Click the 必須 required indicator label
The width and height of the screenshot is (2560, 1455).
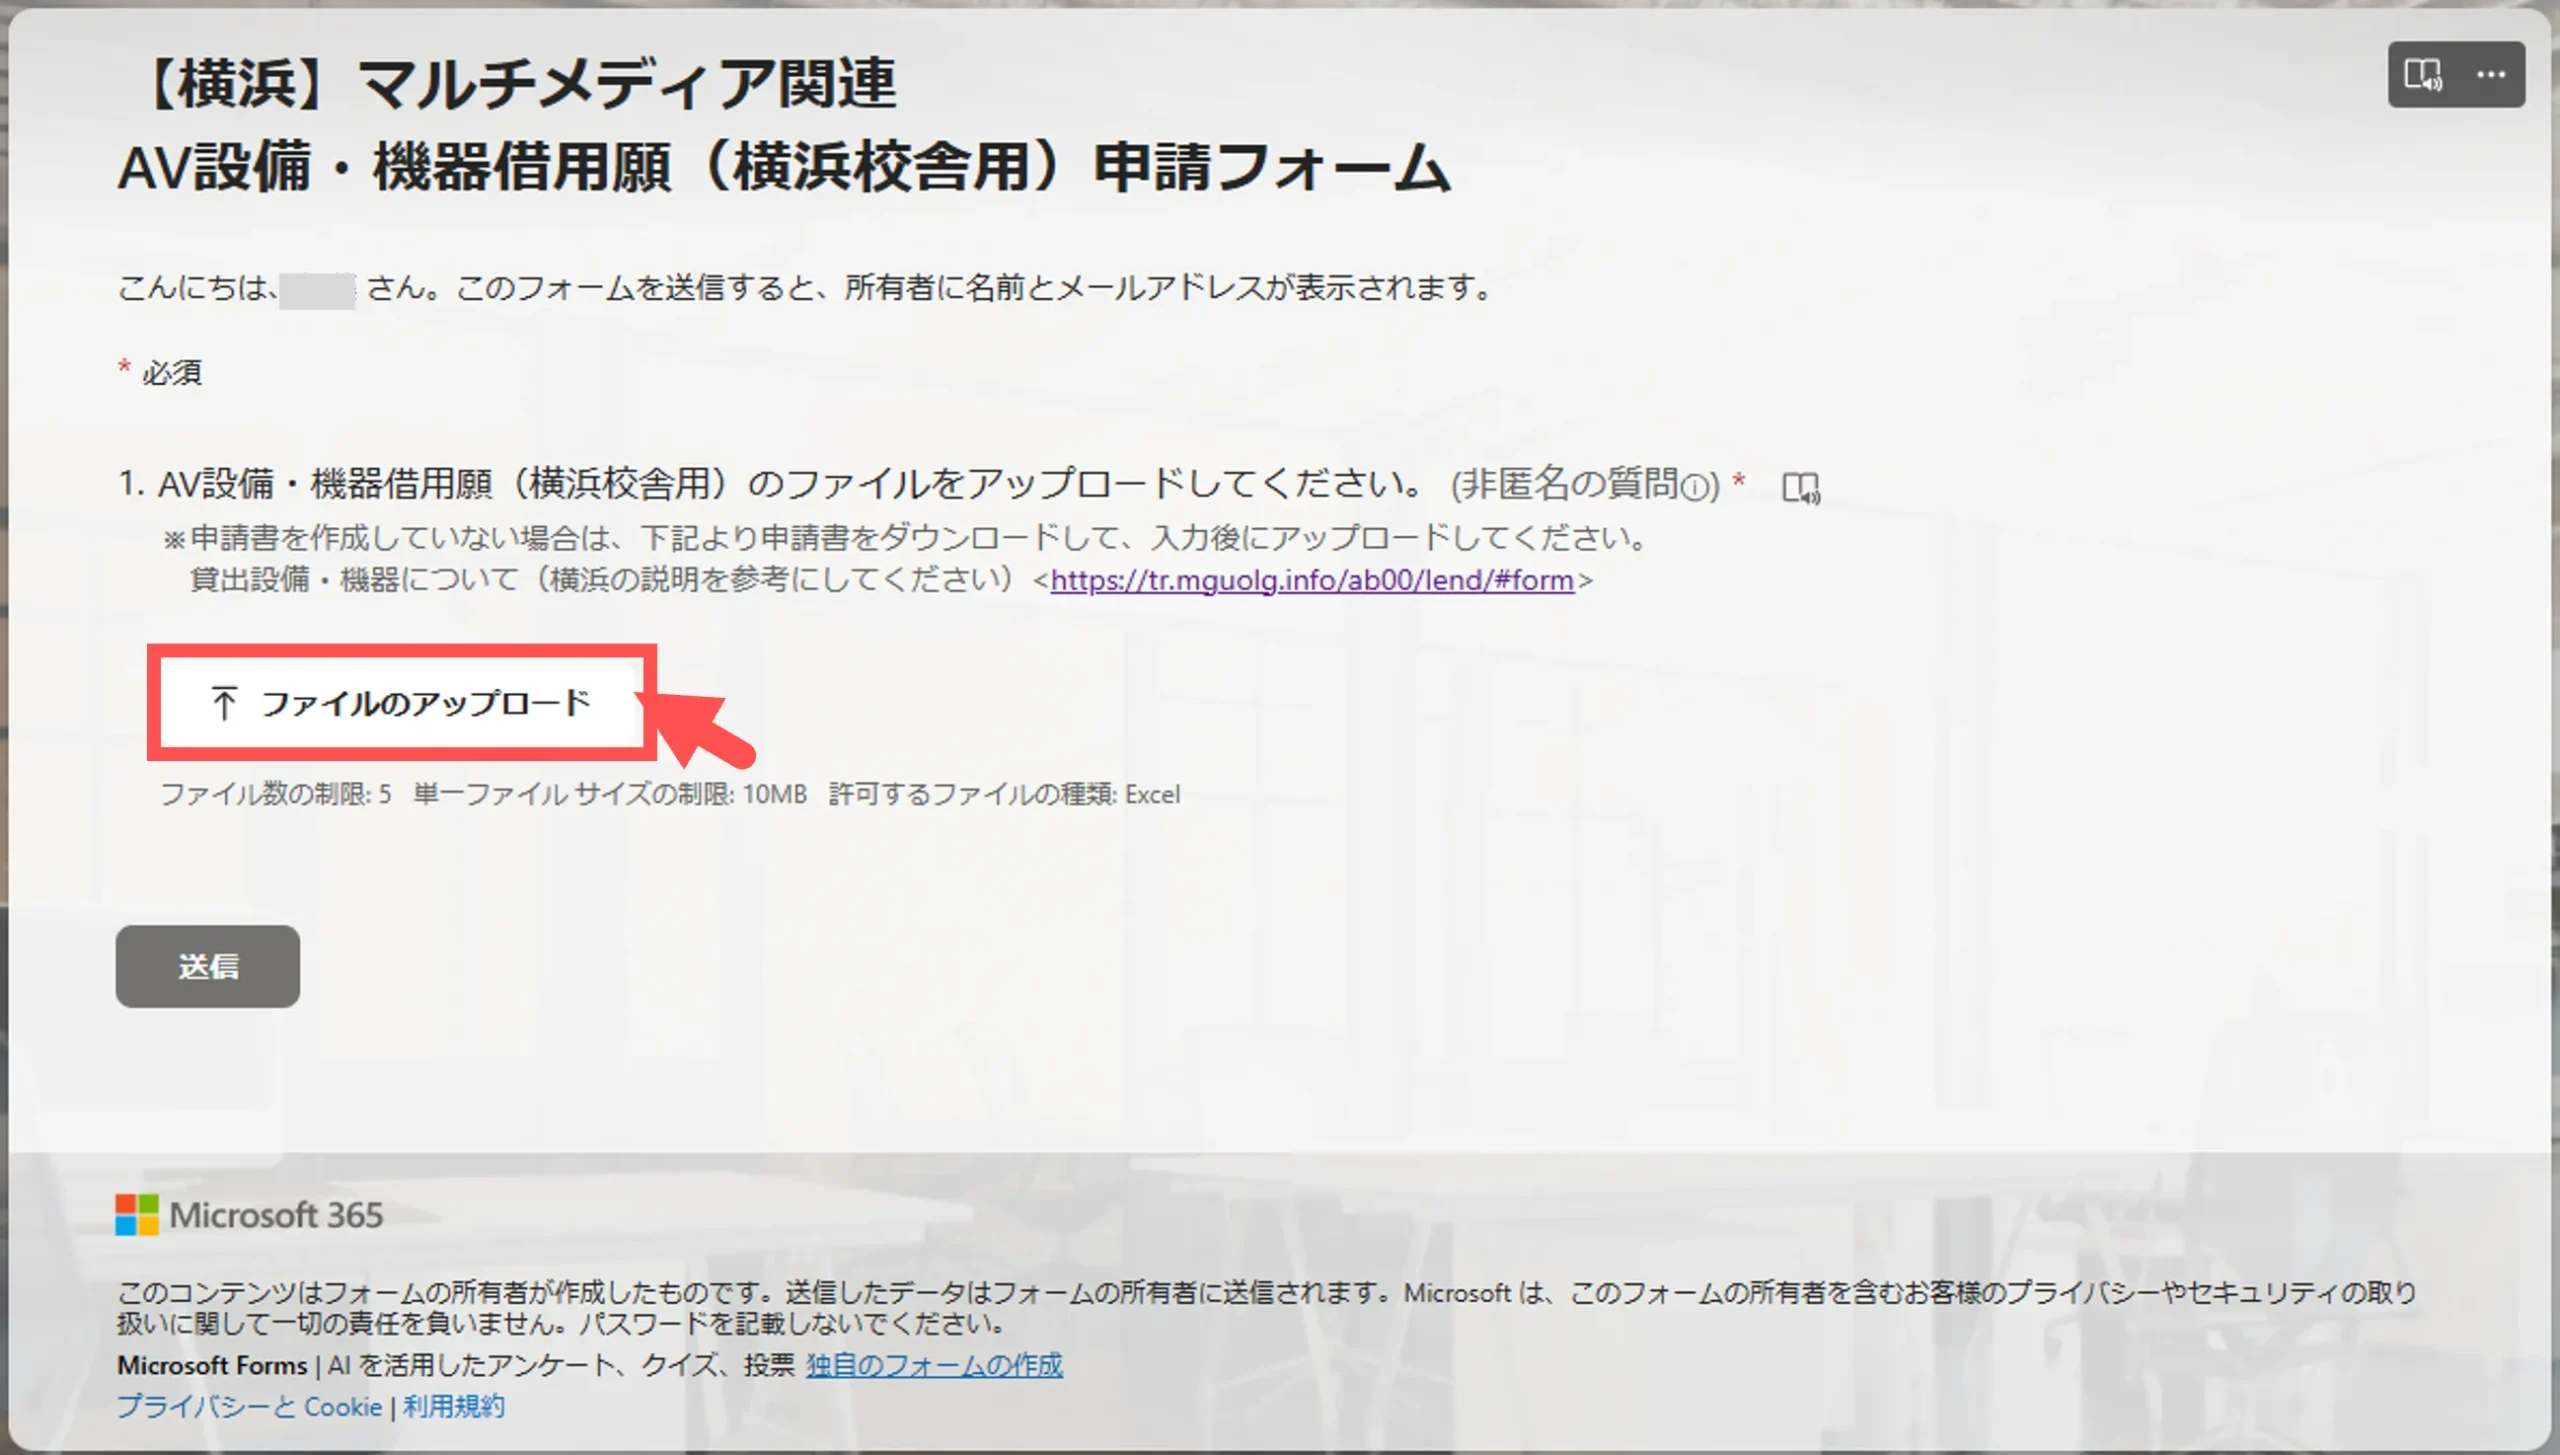click(x=171, y=373)
